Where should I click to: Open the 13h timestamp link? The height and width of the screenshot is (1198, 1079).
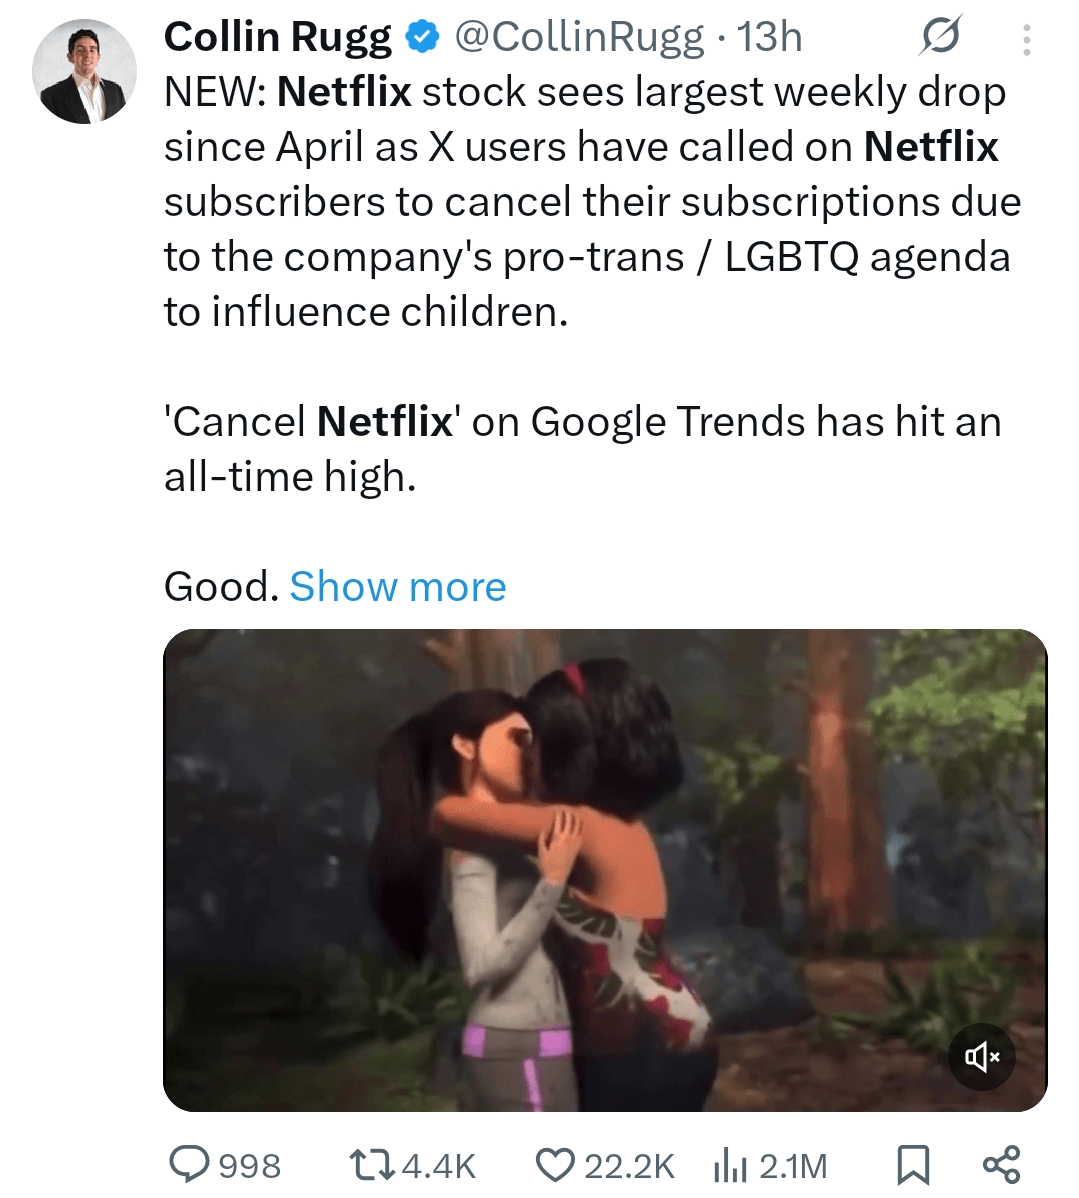(x=769, y=37)
